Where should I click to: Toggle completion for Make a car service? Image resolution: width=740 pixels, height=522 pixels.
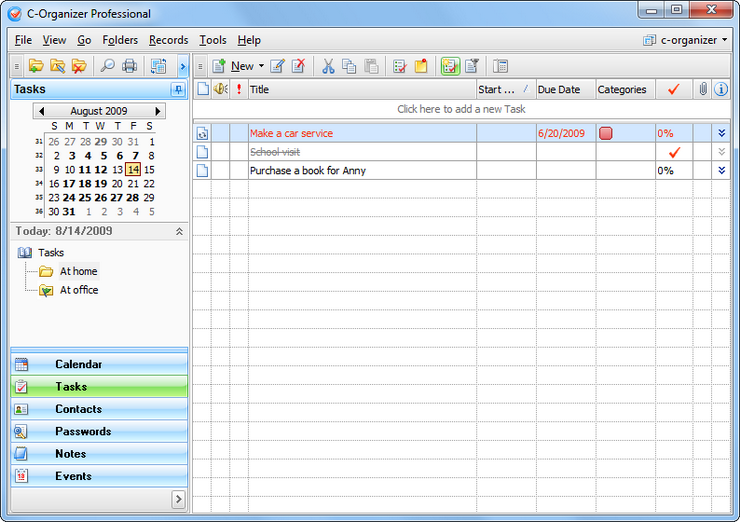pyautogui.click(x=673, y=133)
